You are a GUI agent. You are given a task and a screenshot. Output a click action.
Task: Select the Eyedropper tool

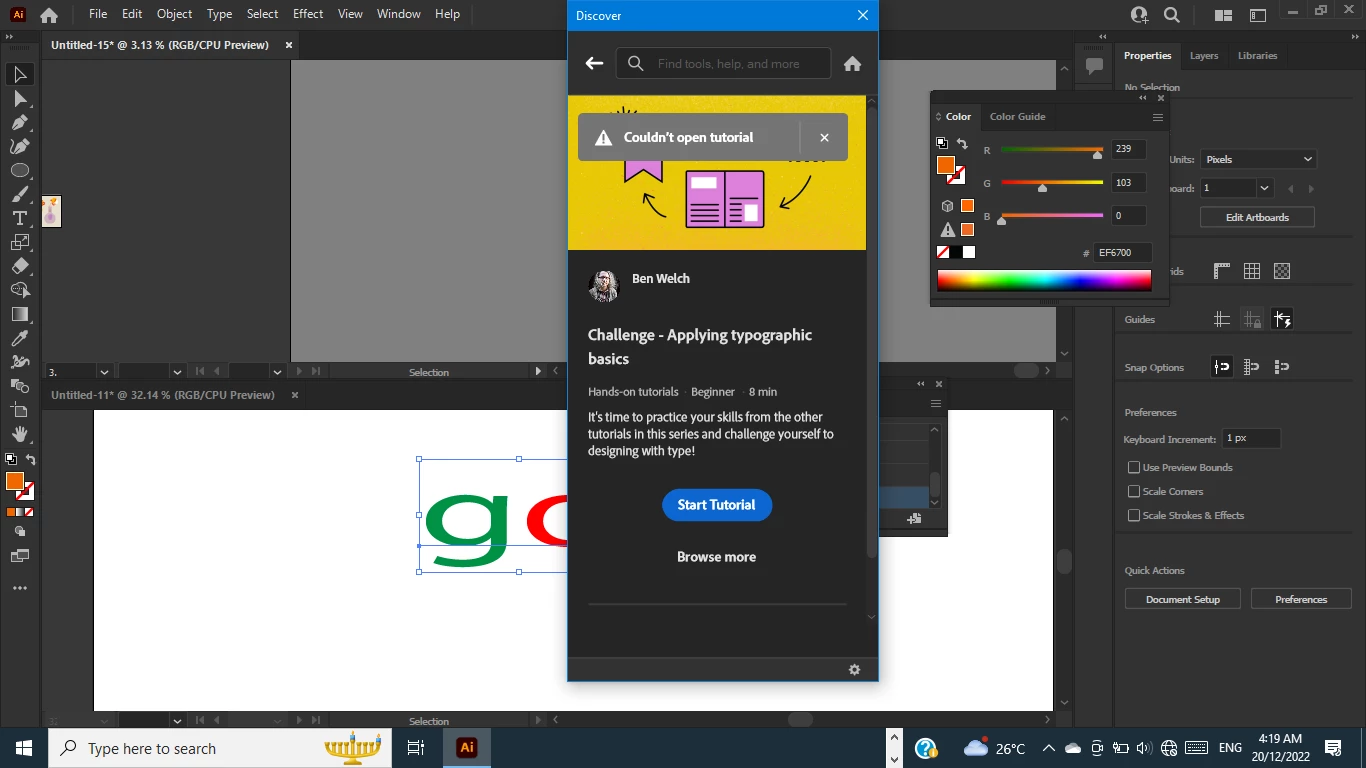coord(20,339)
